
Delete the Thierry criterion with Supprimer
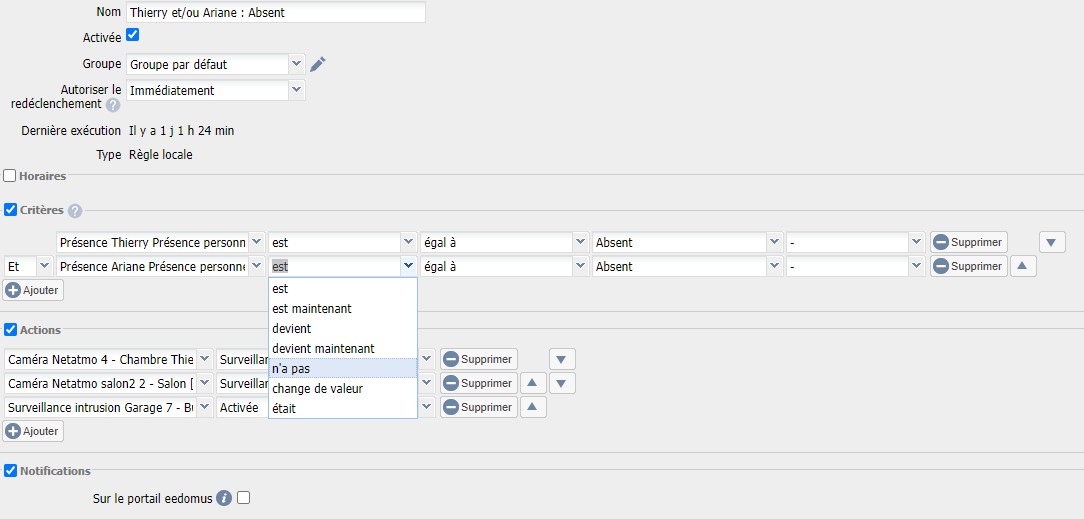968,242
